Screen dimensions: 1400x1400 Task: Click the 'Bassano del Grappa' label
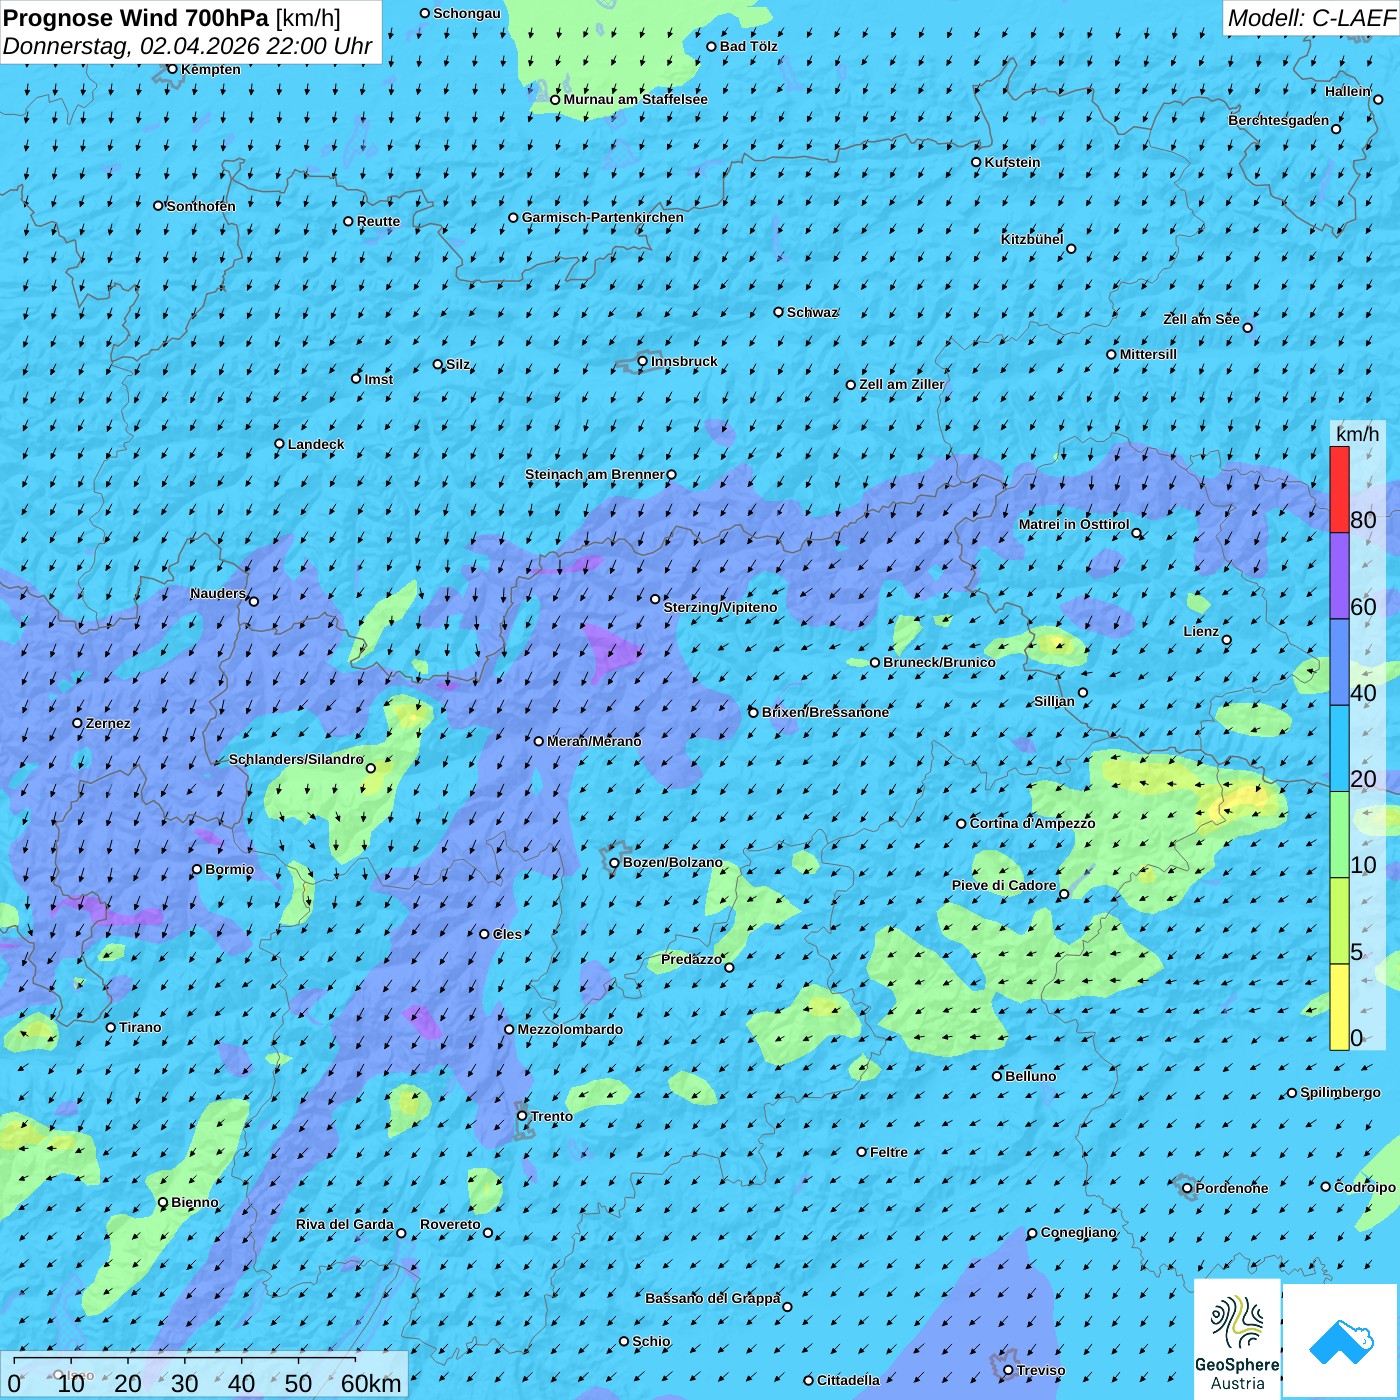tap(713, 1298)
